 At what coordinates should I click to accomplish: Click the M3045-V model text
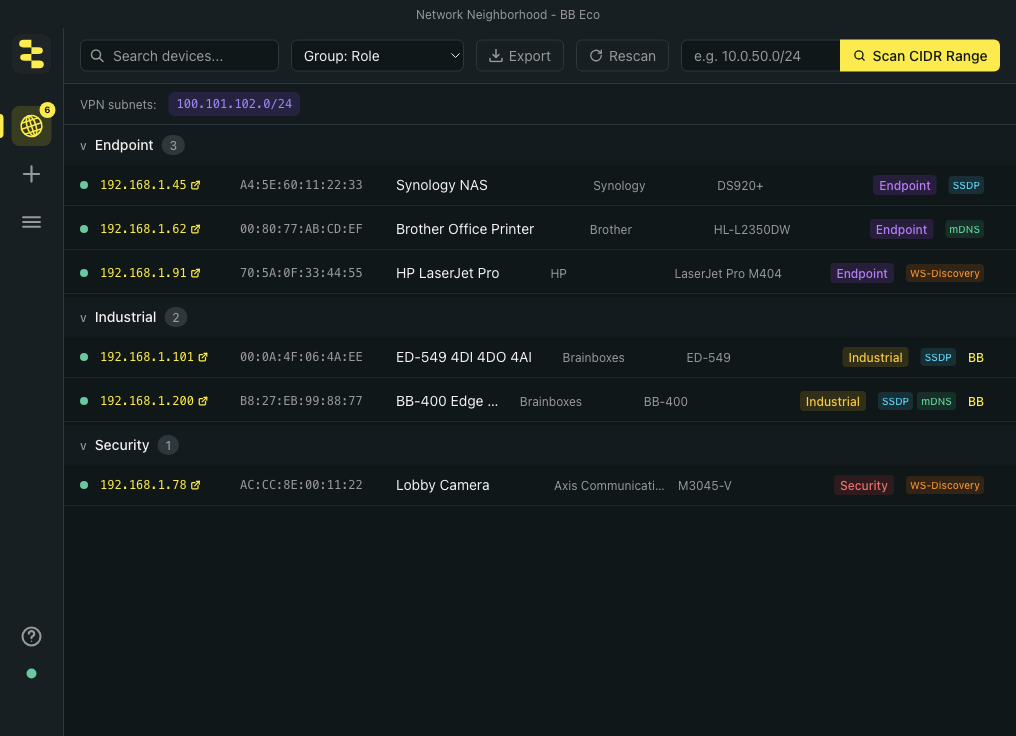point(704,486)
